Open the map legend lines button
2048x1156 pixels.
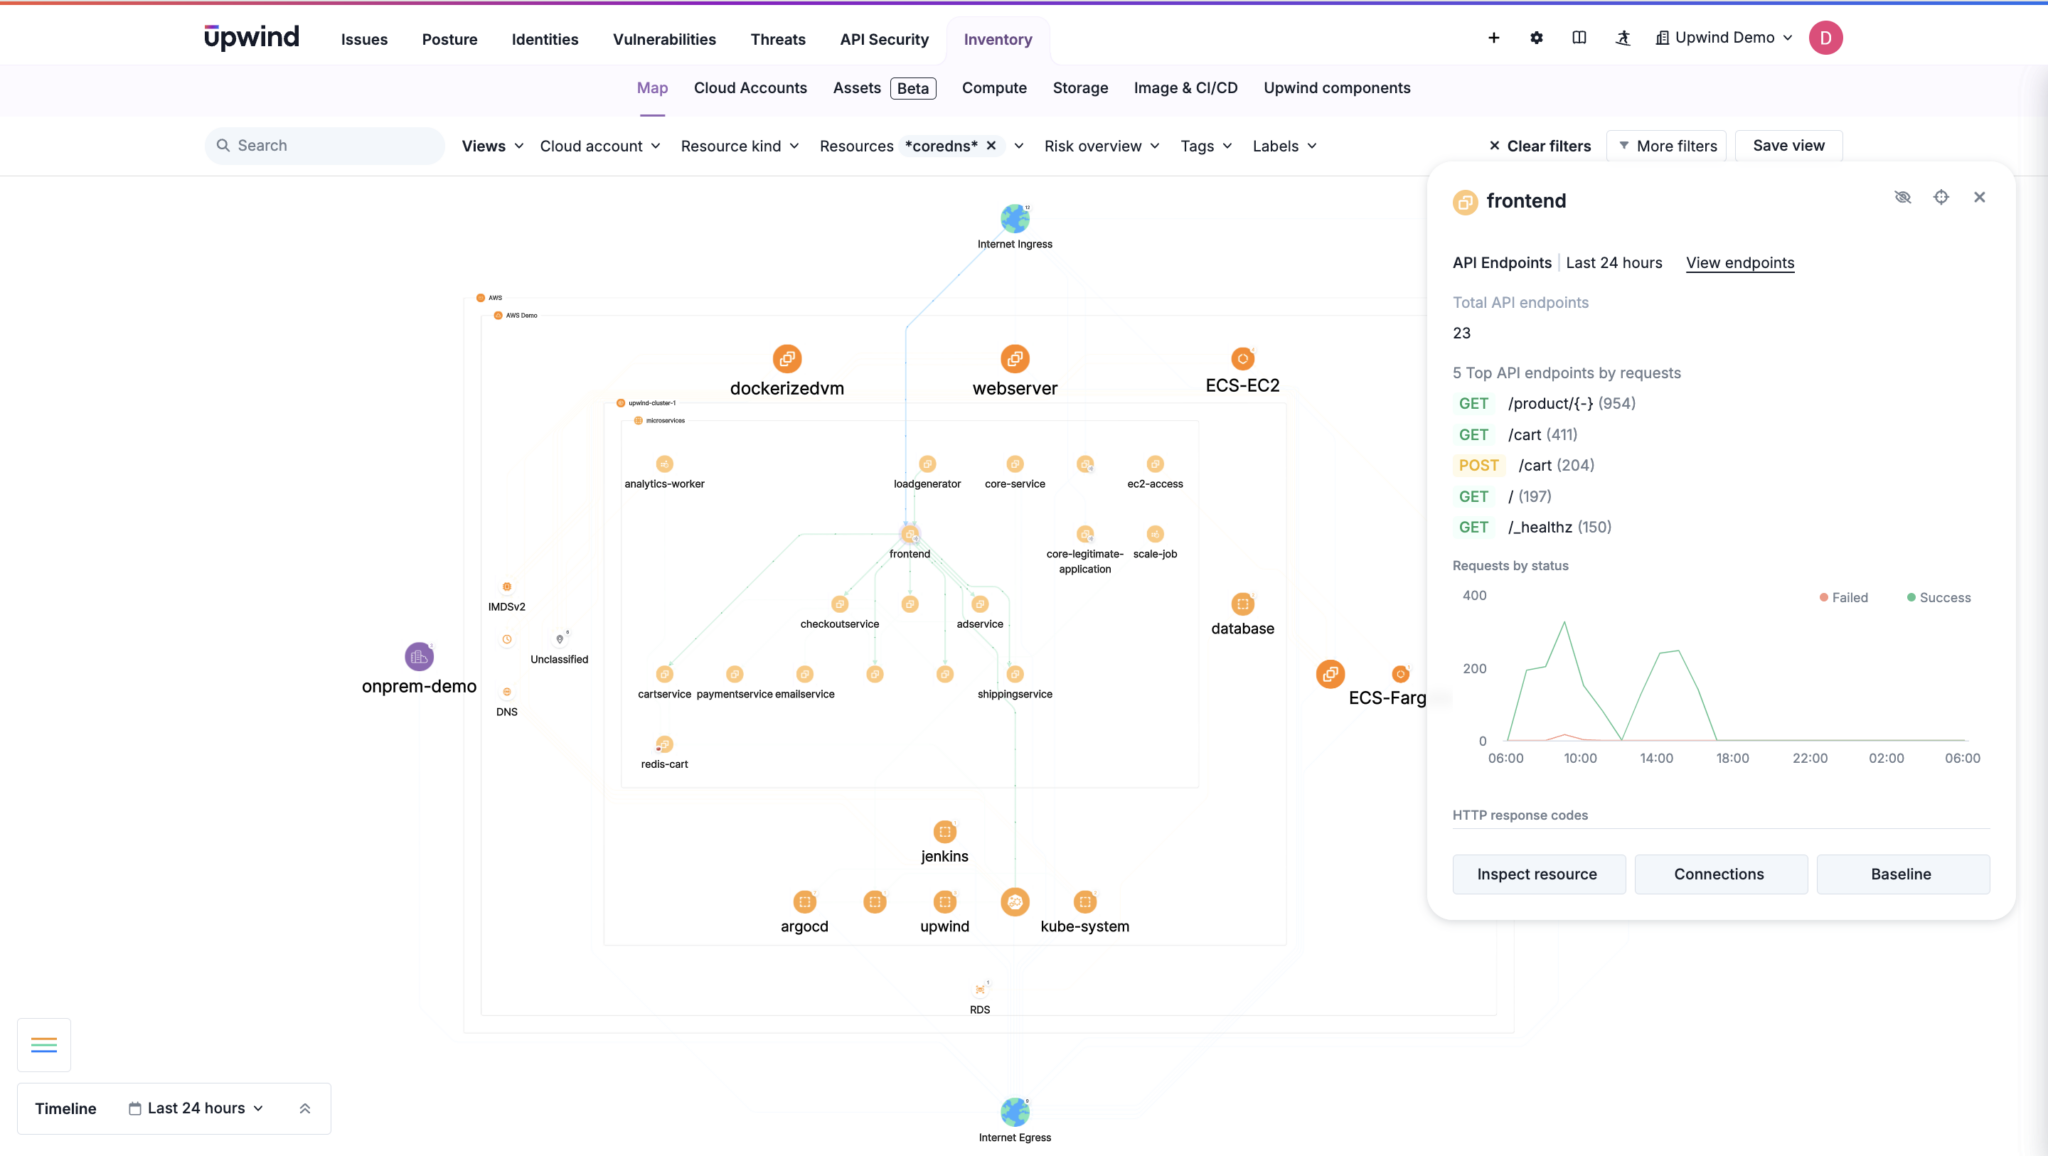coord(44,1045)
